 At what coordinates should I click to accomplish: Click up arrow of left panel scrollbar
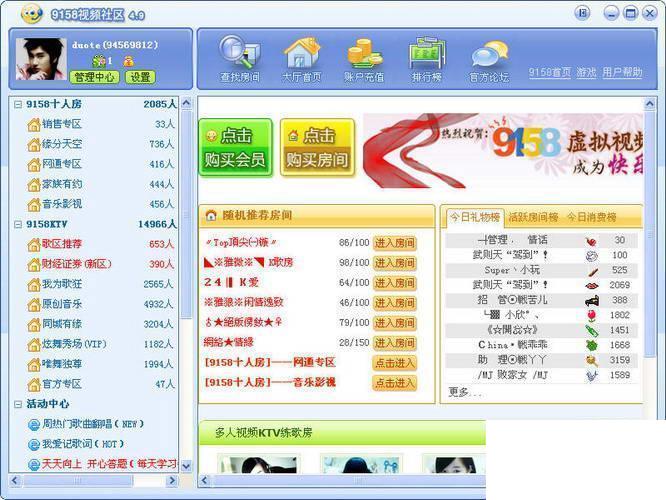point(186,103)
